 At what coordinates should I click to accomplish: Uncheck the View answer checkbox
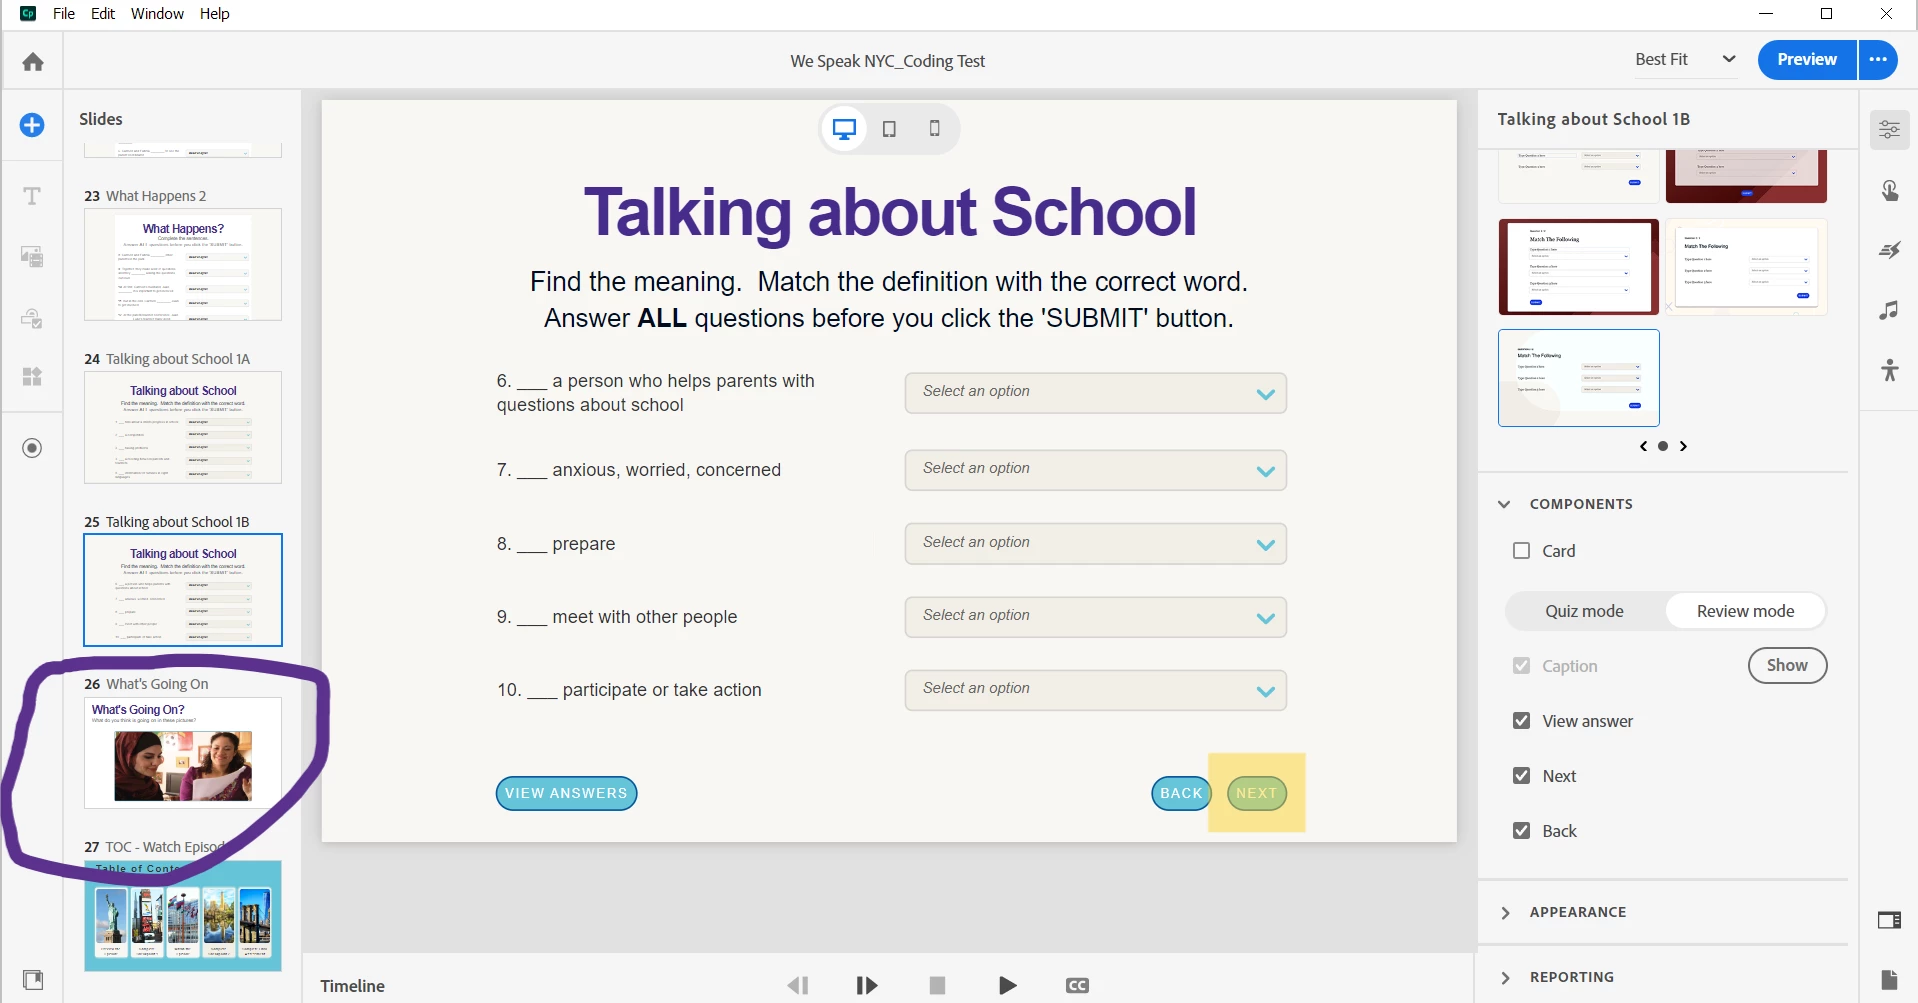click(x=1521, y=721)
